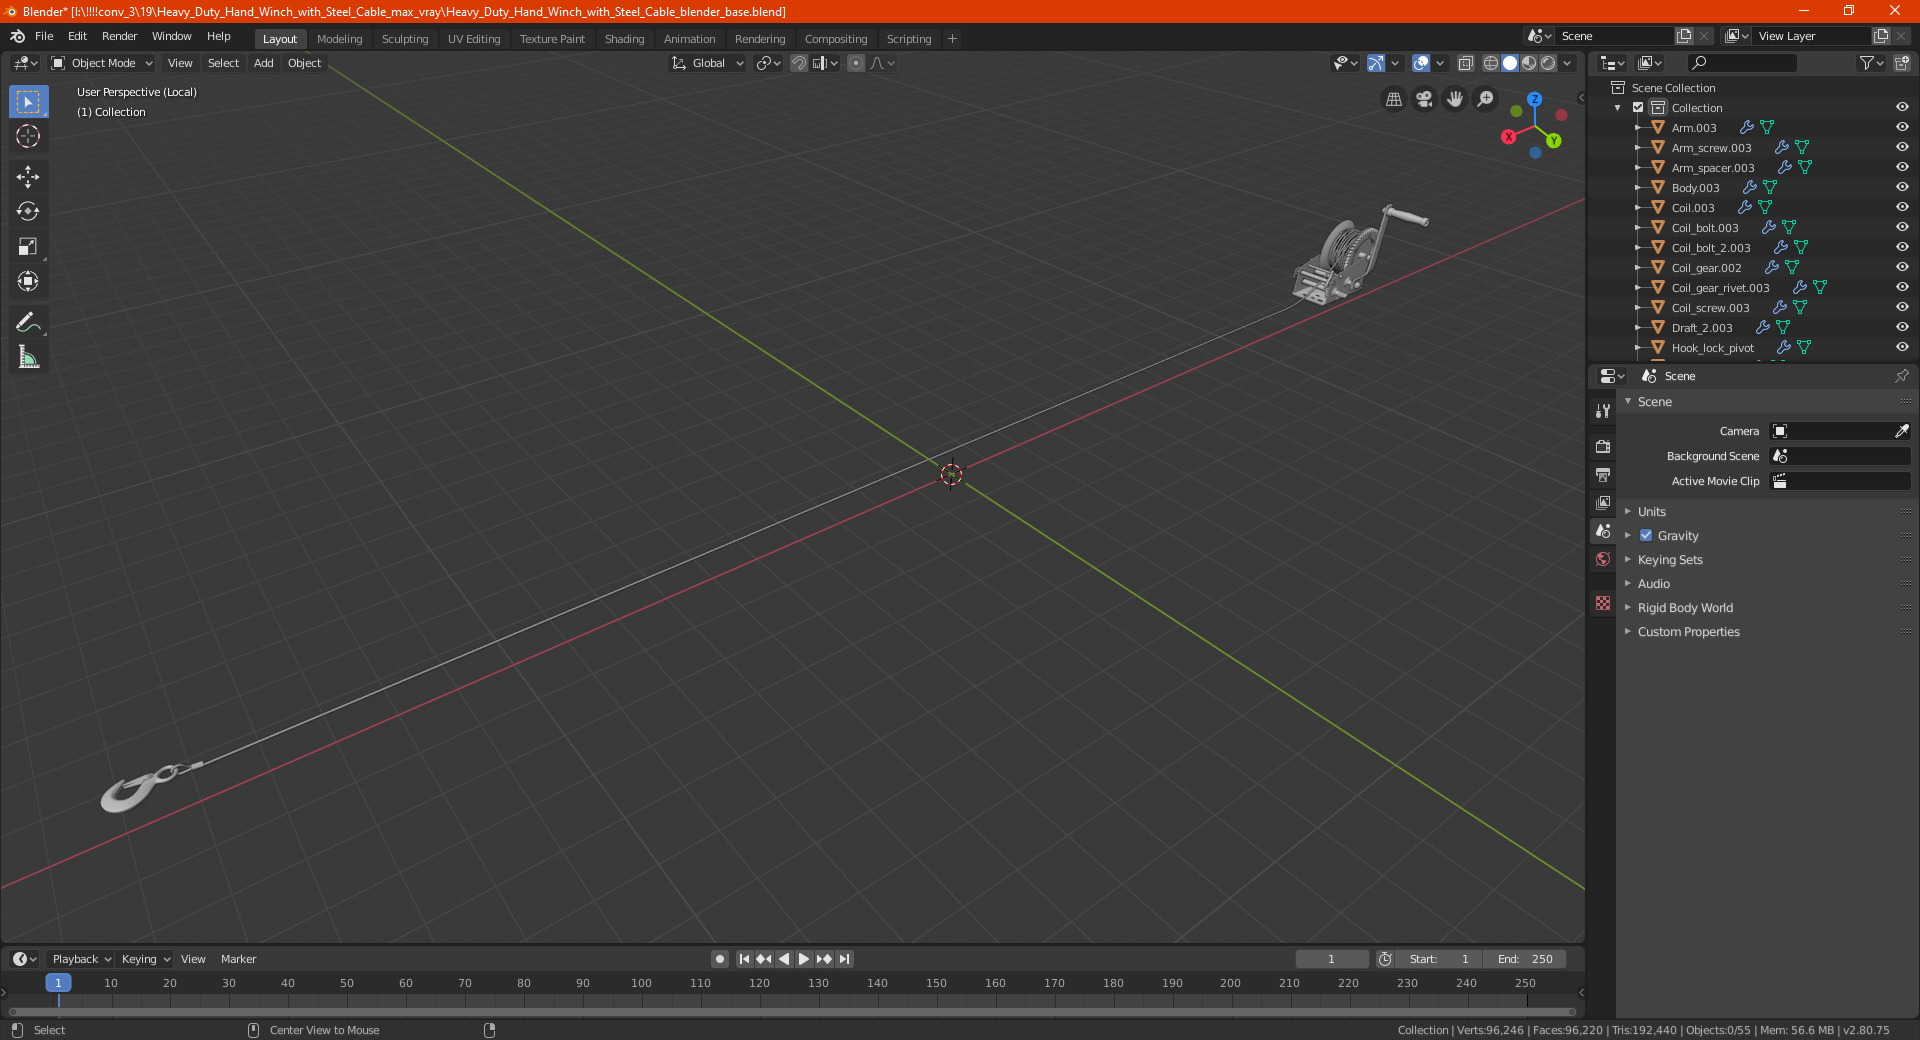The height and width of the screenshot is (1040, 1920).
Task: Click the current frame field
Action: [1331, 959]
